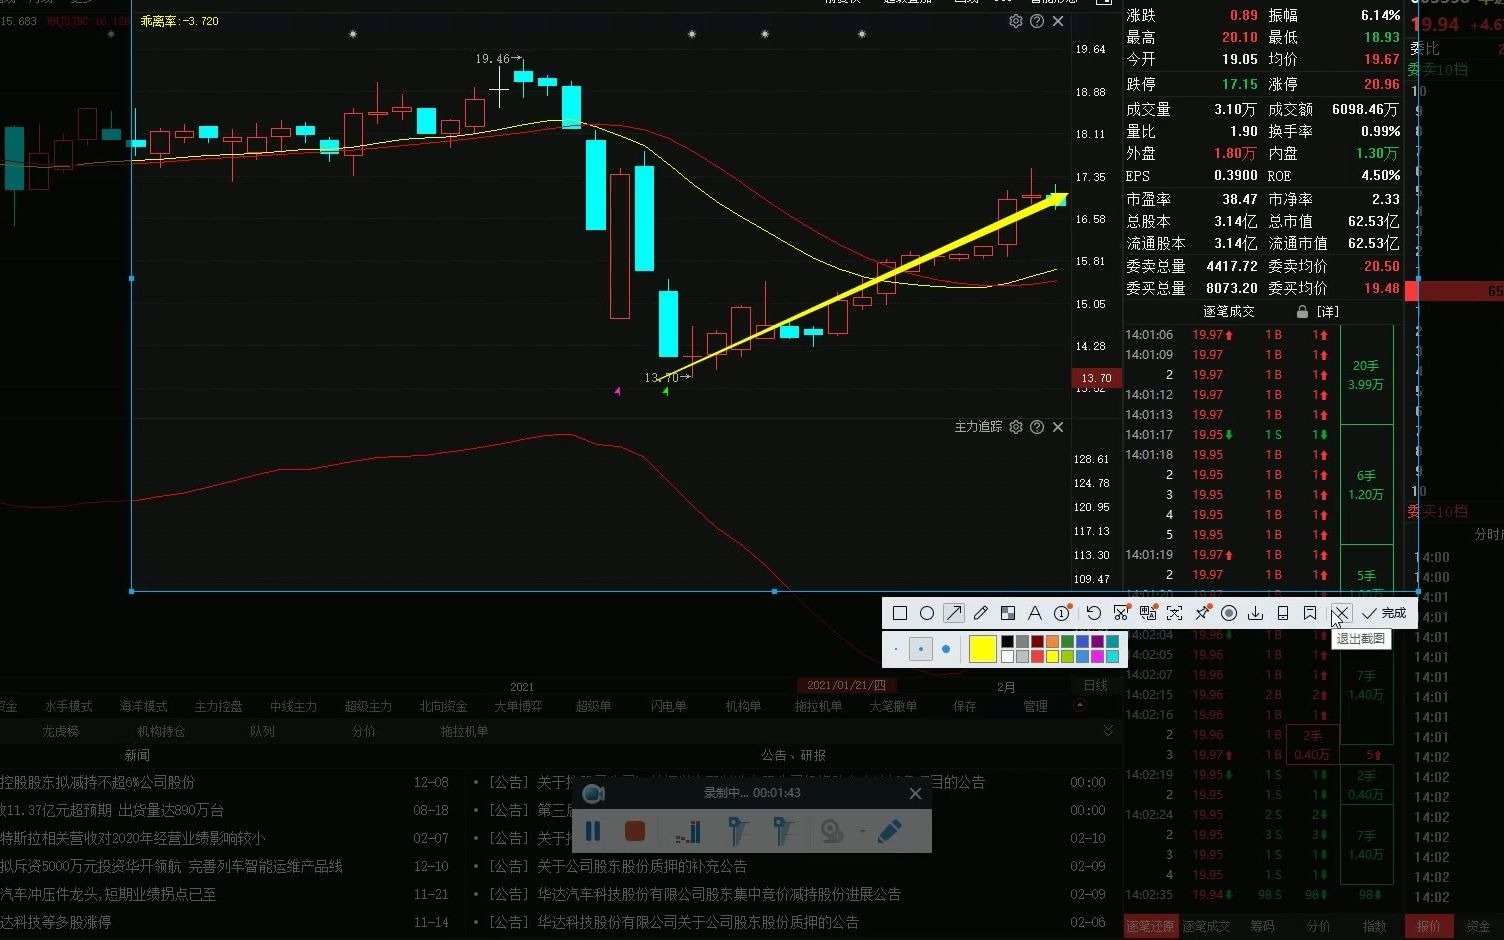Select the 逐笔还原 bottom tab
Screen dimensions: 1504x940
click(1149, 926)
